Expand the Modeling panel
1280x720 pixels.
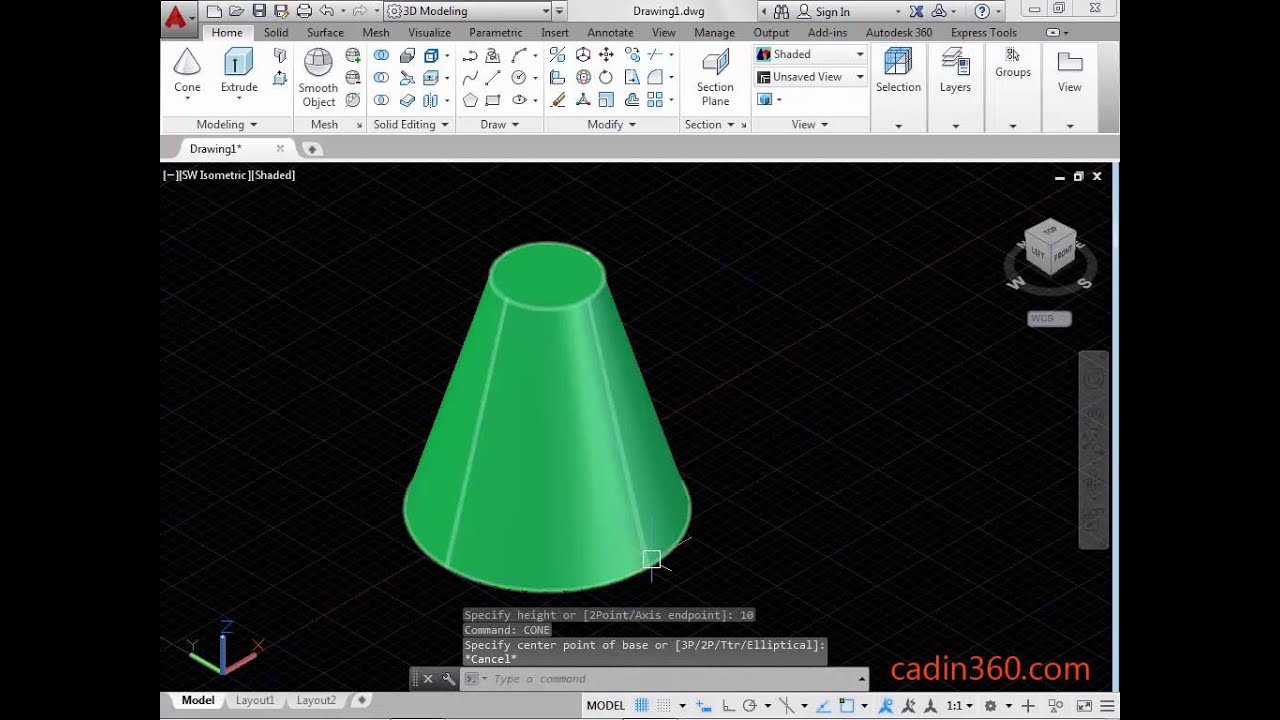click(227, 125)
